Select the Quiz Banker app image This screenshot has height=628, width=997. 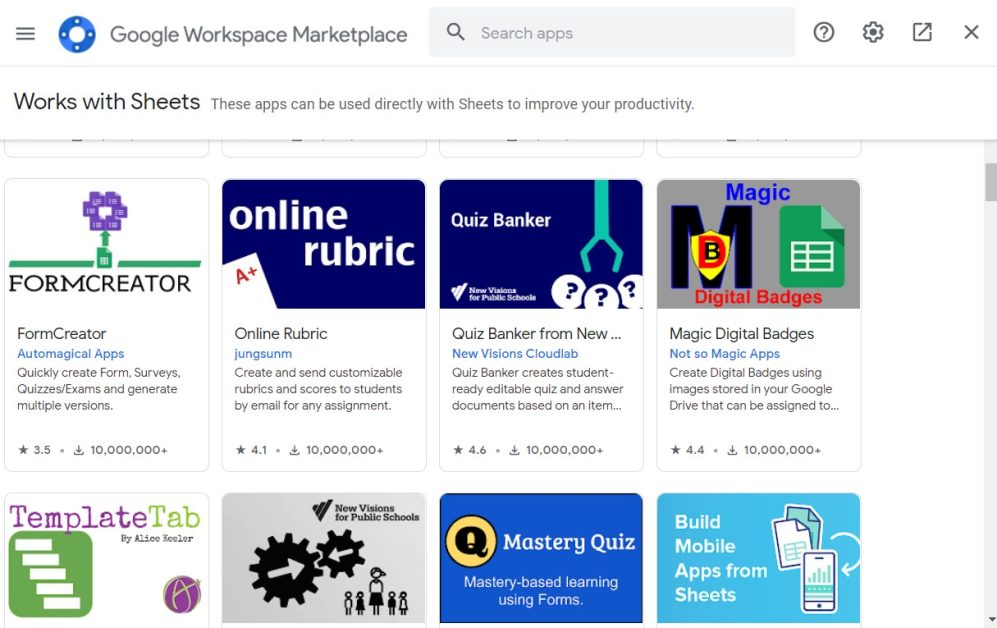point(541,244)
